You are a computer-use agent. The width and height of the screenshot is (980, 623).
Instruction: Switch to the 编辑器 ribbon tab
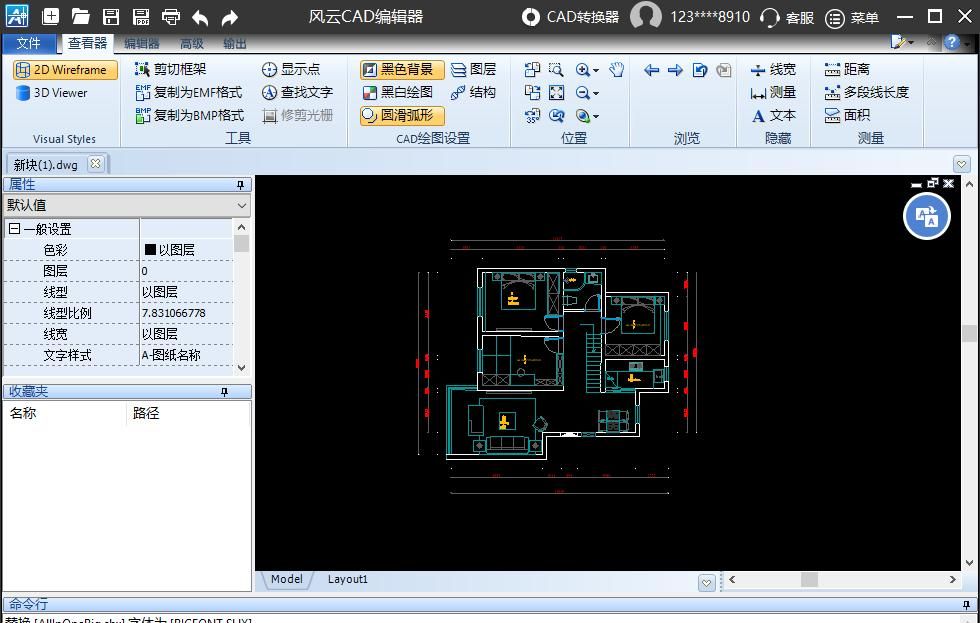[x=141, y=43]
